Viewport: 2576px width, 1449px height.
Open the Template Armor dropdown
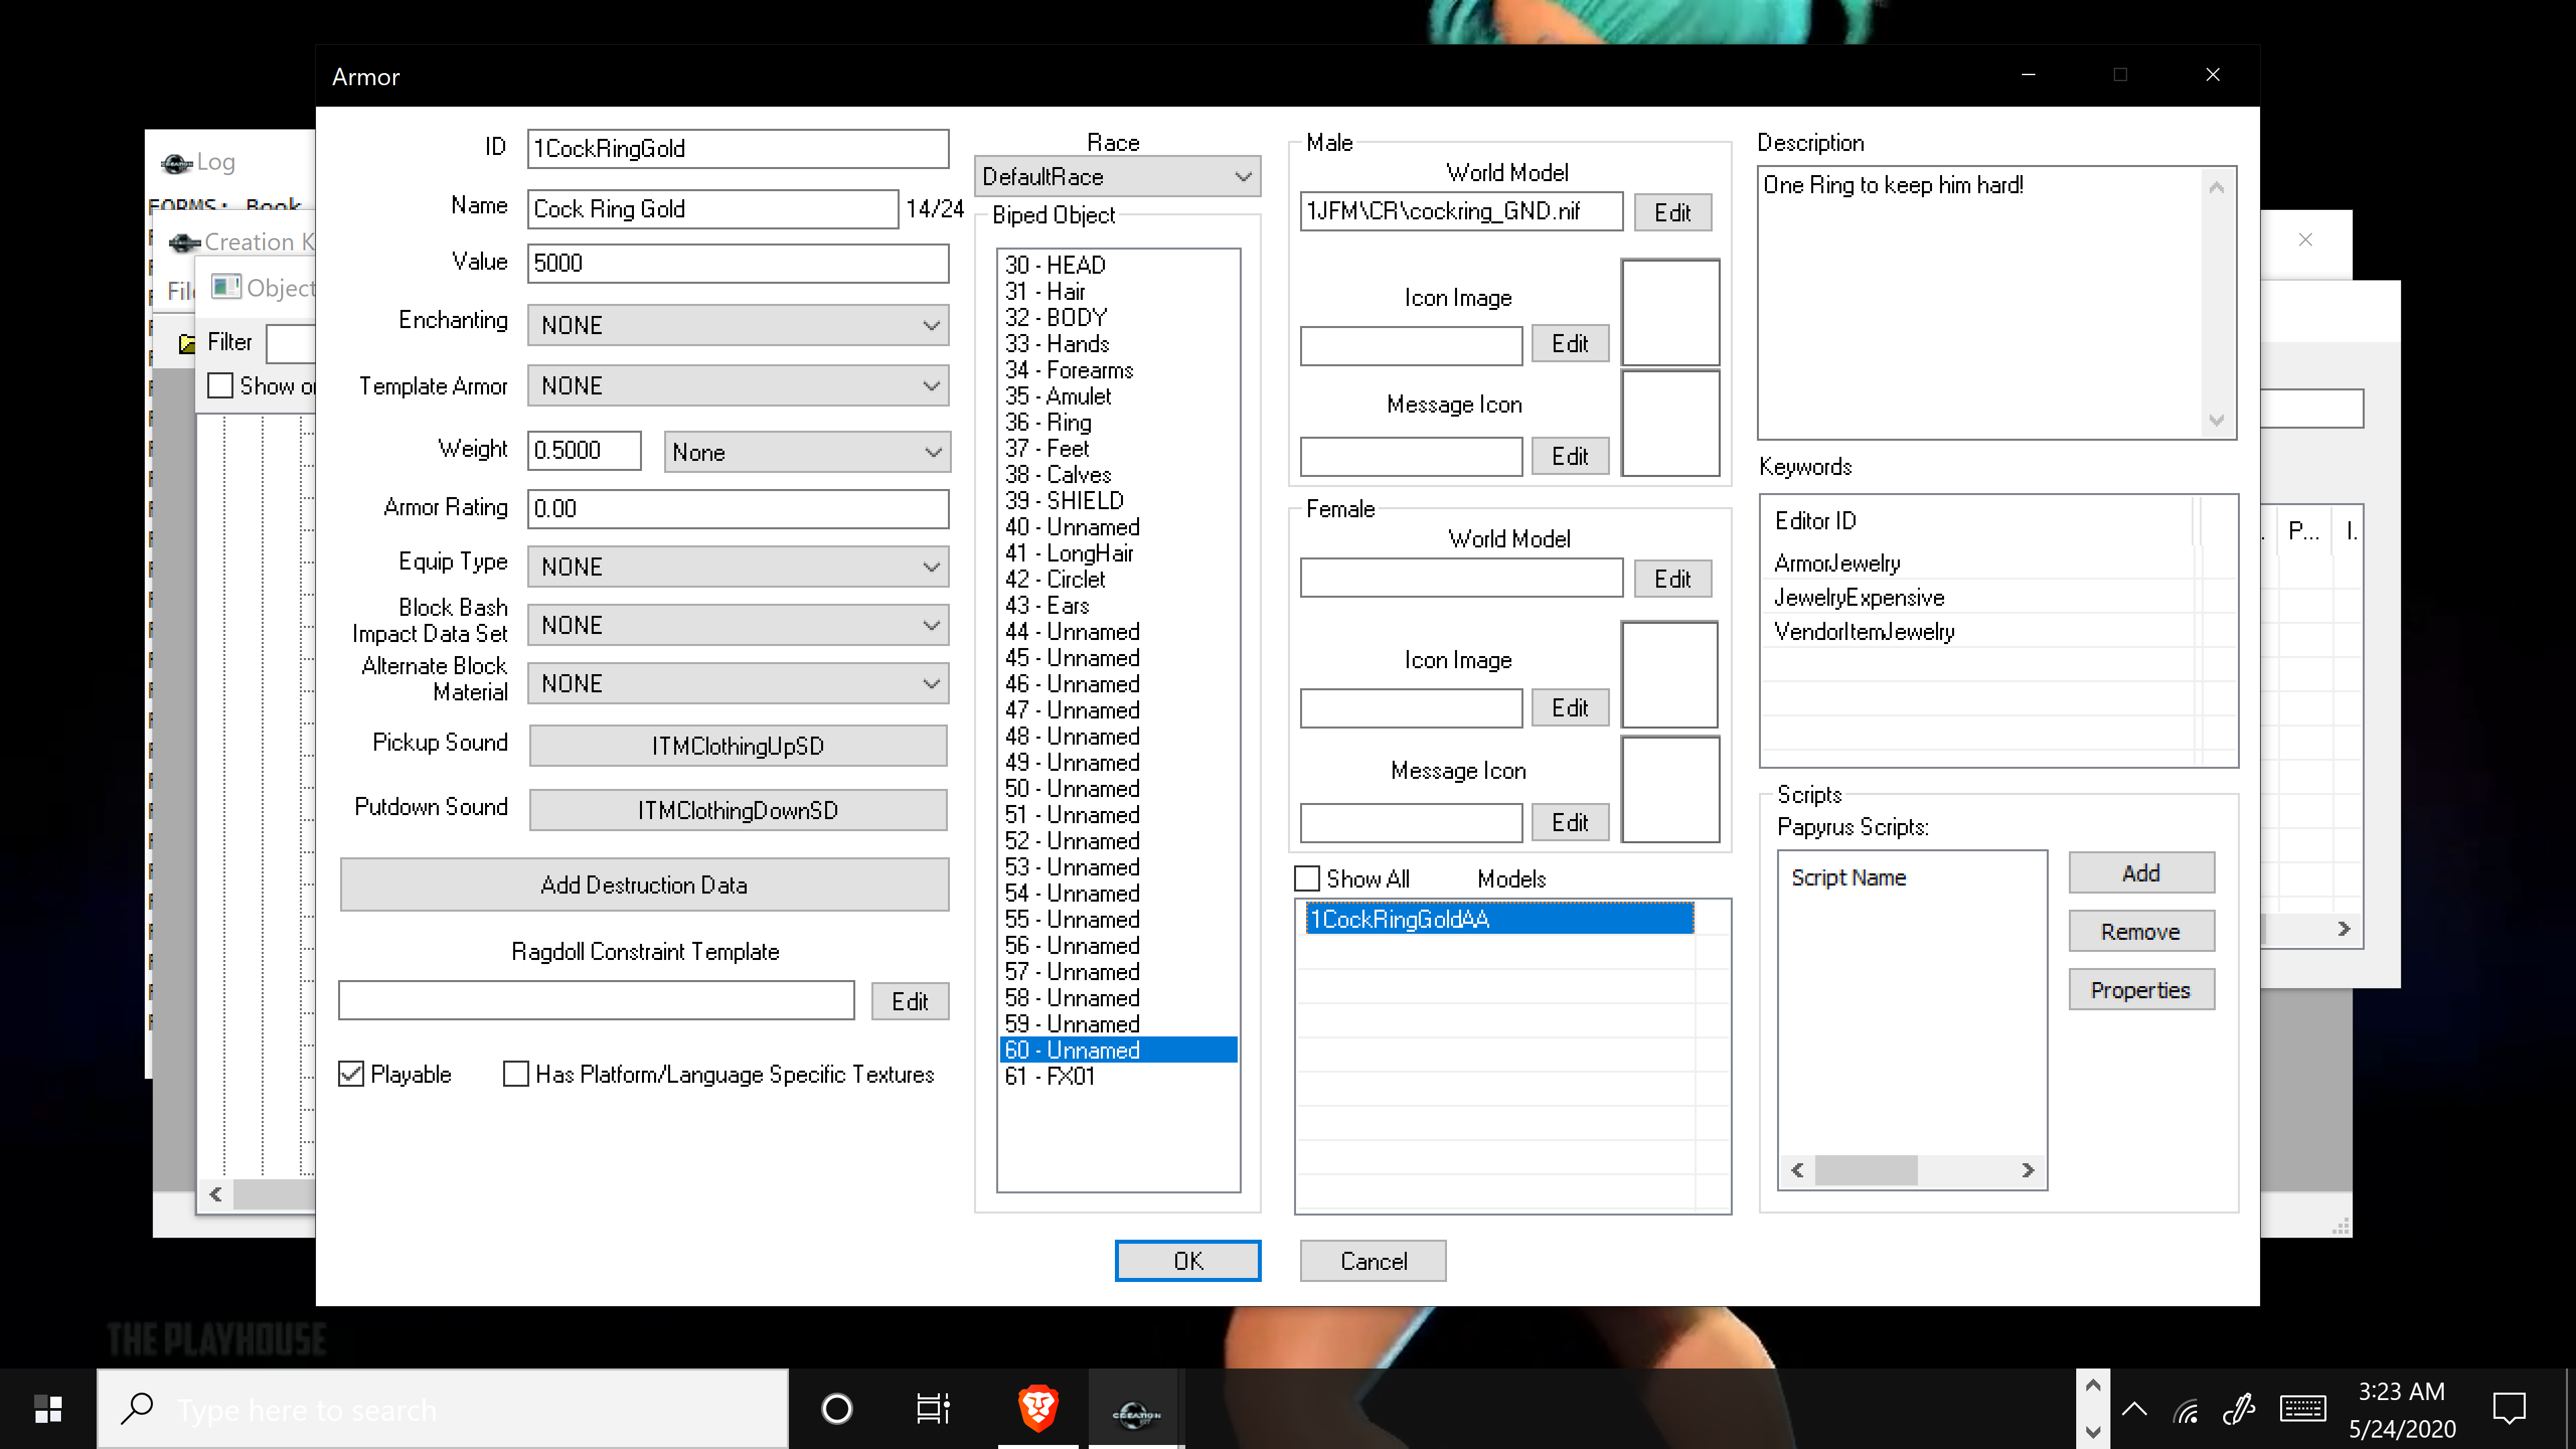tap(738, 385)
